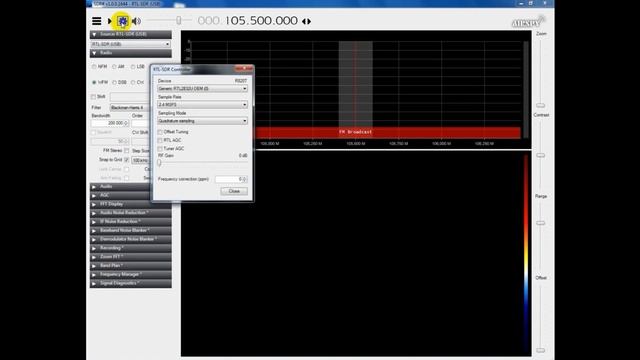Start the radio with the play button
Image resolution: width=640 pixels, height=360 pixels.
click(x=110, y=21)
